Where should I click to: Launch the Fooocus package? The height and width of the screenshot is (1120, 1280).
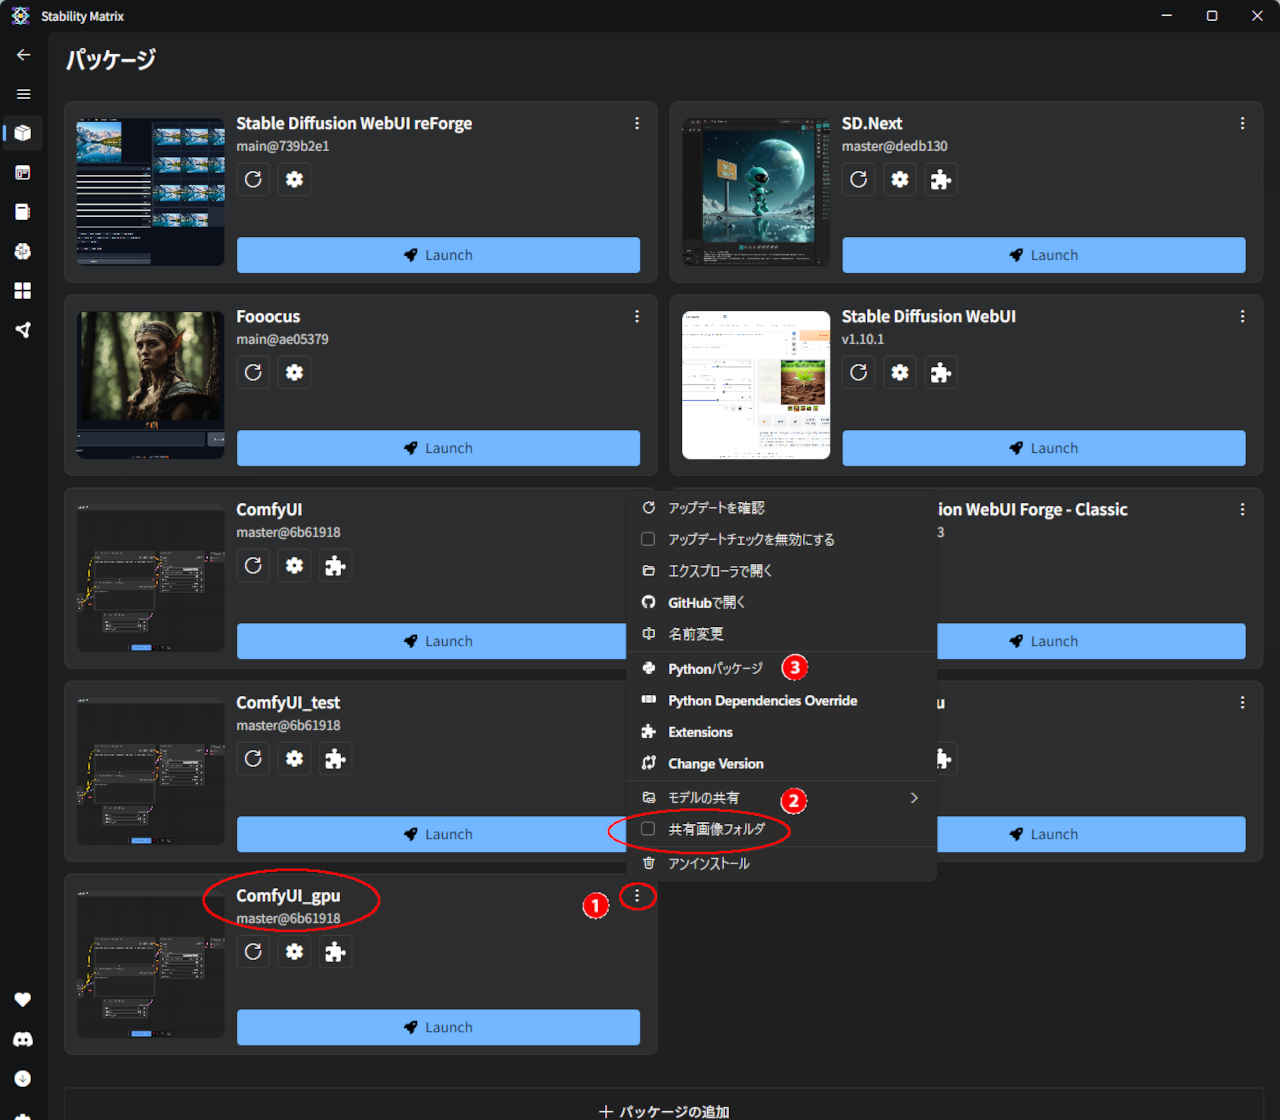438,448
